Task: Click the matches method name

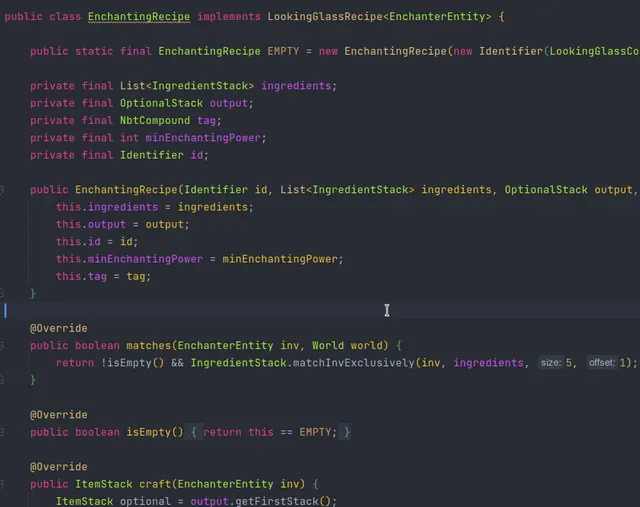Action: 149,346
